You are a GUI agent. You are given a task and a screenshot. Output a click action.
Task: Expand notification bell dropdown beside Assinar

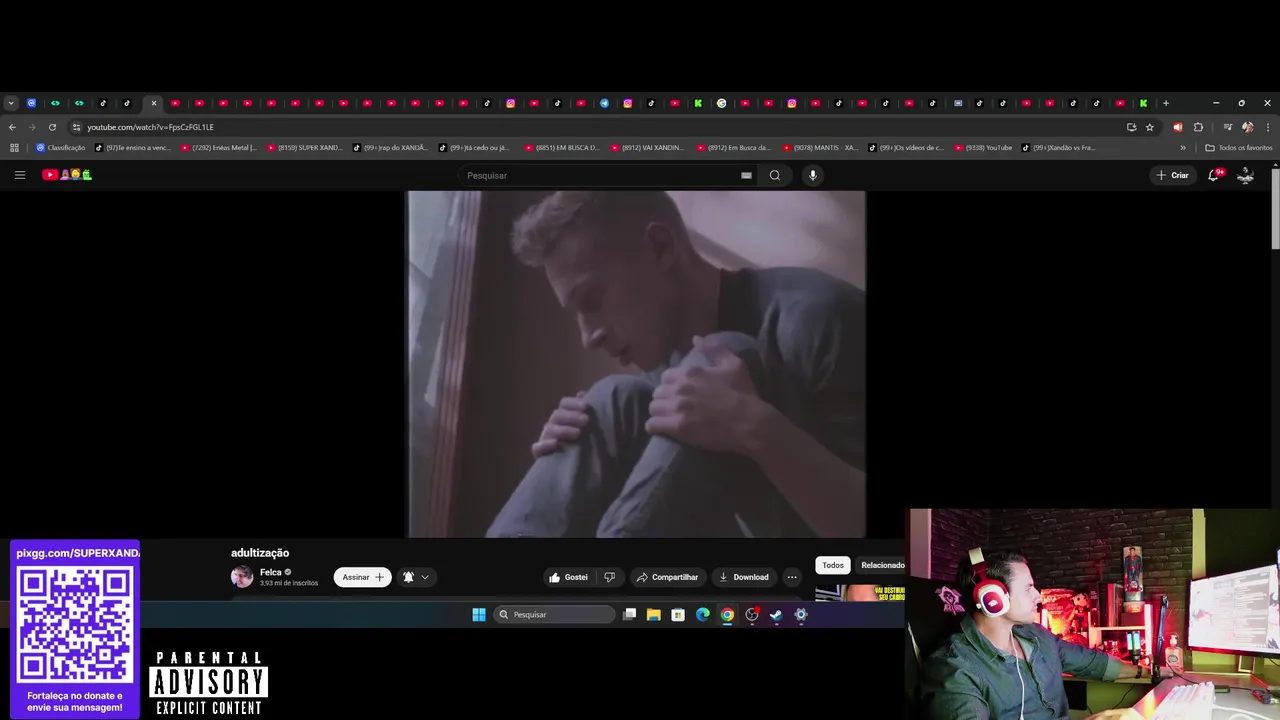pyautogui.click(x=415, y=577)
